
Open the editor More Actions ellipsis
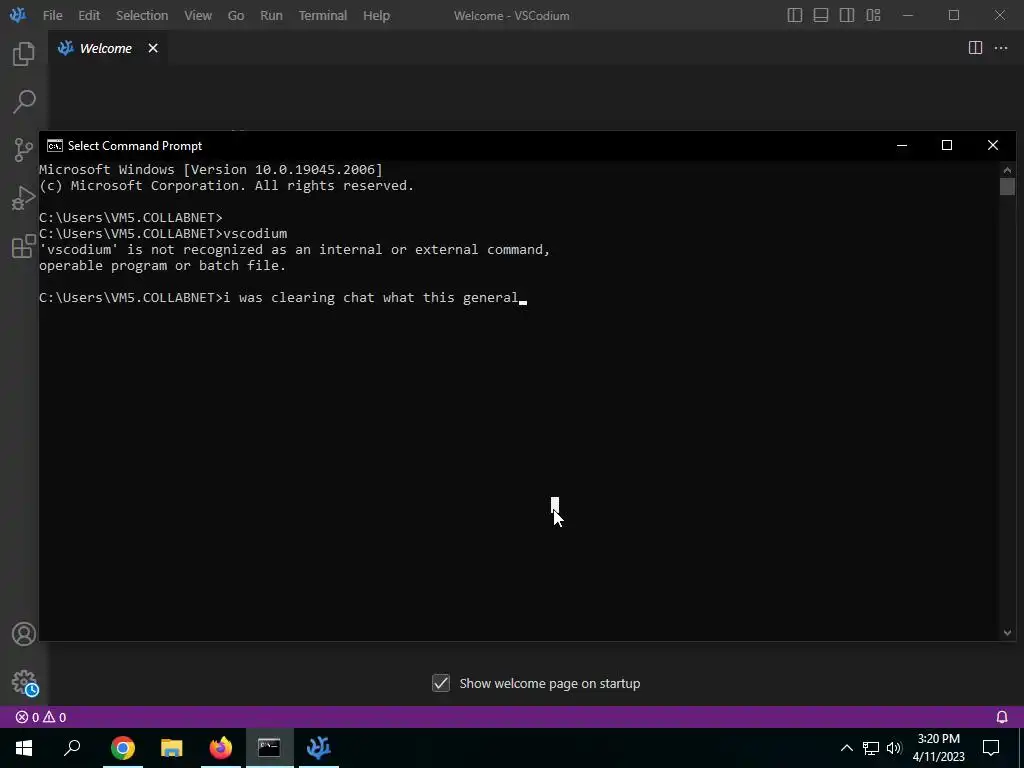click(1000, 48)
